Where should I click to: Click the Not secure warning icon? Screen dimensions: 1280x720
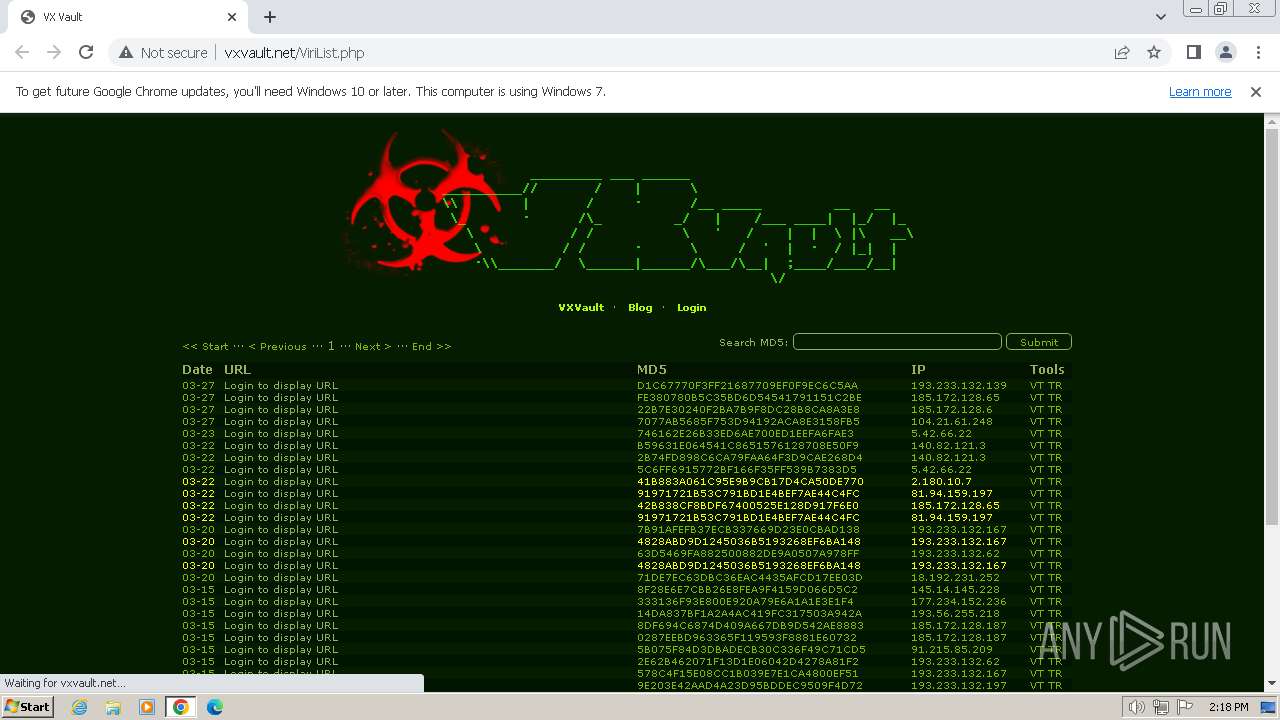coord(126,53)
